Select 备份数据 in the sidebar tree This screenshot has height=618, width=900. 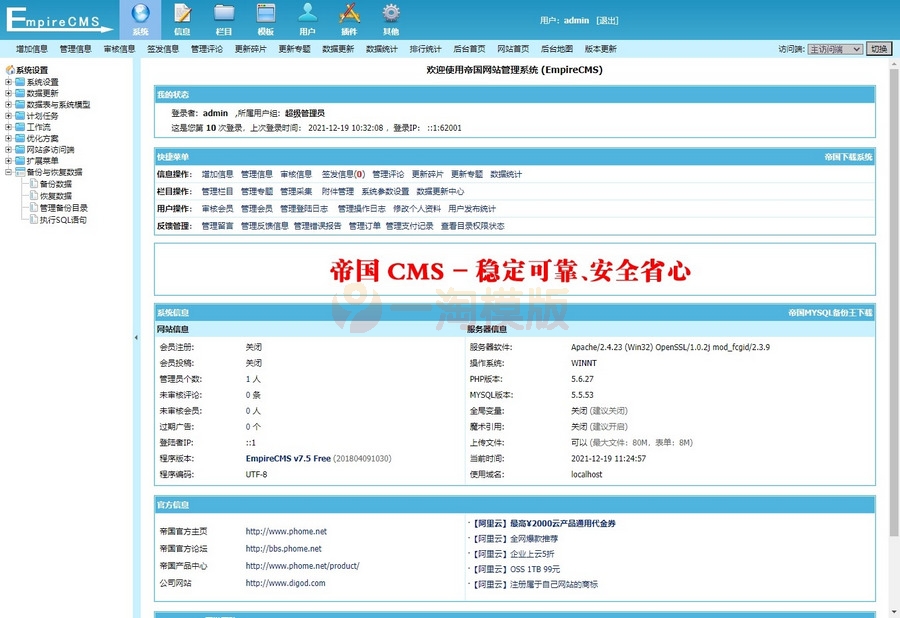[55, 184]
